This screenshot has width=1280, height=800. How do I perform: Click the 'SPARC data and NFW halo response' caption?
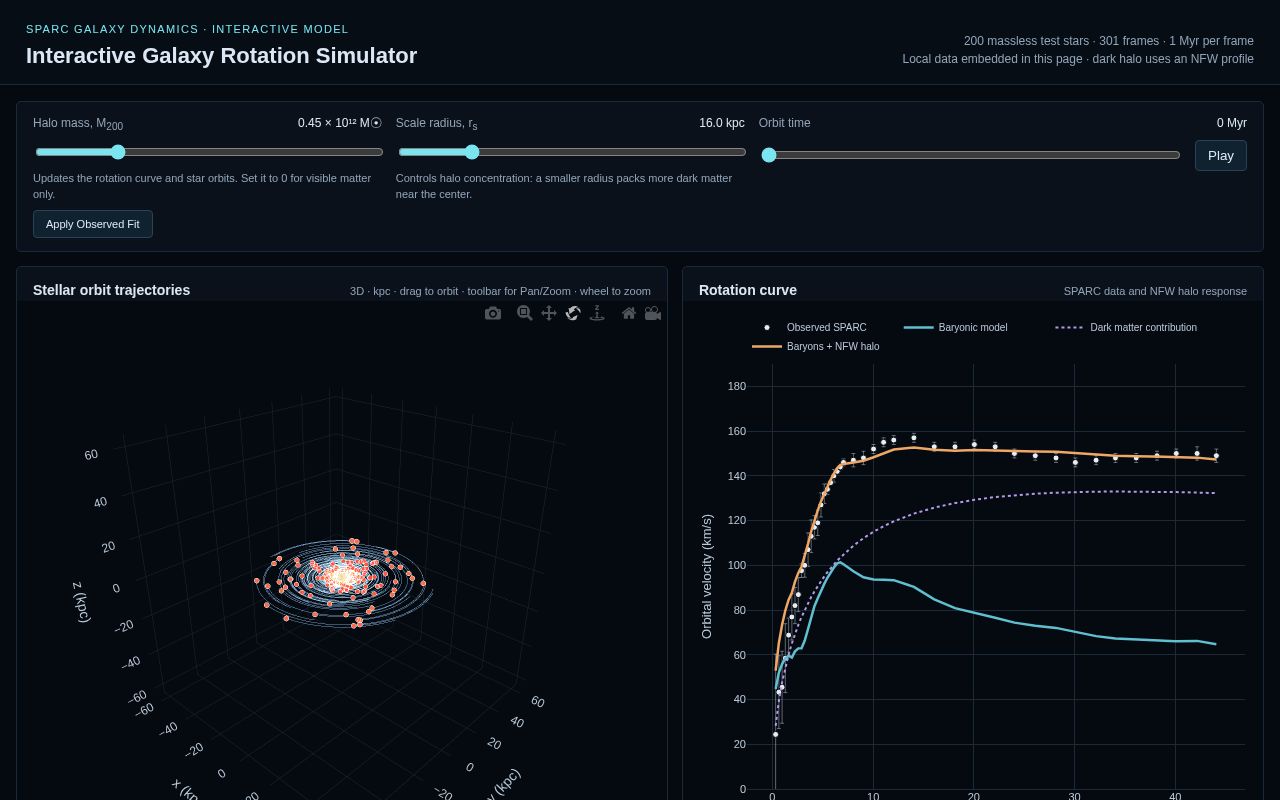1155,291
